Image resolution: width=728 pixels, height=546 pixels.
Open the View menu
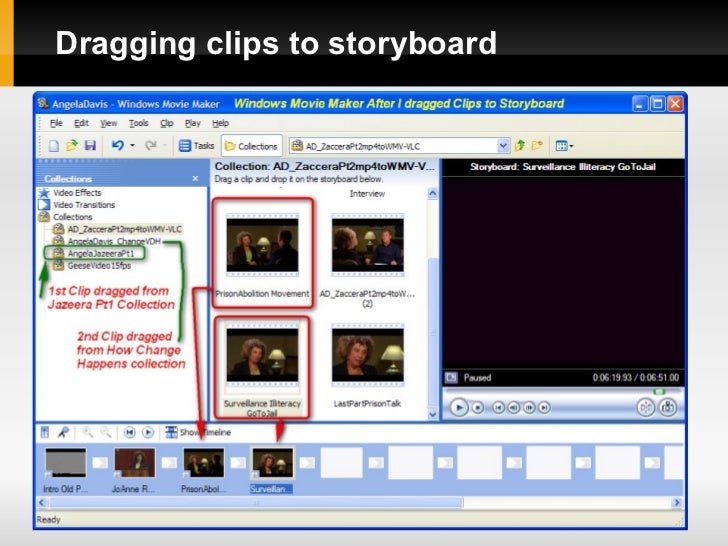tap(109, 123)
